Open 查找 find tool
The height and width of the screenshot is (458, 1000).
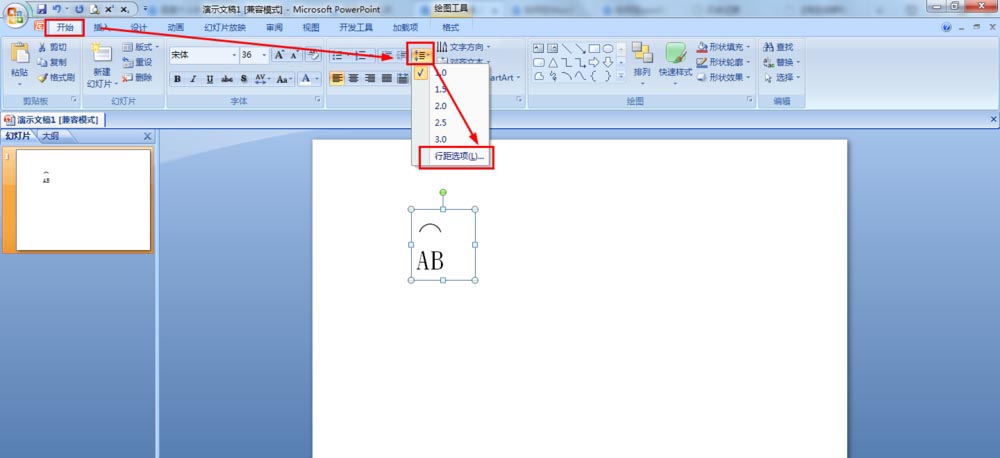[779, 47]
